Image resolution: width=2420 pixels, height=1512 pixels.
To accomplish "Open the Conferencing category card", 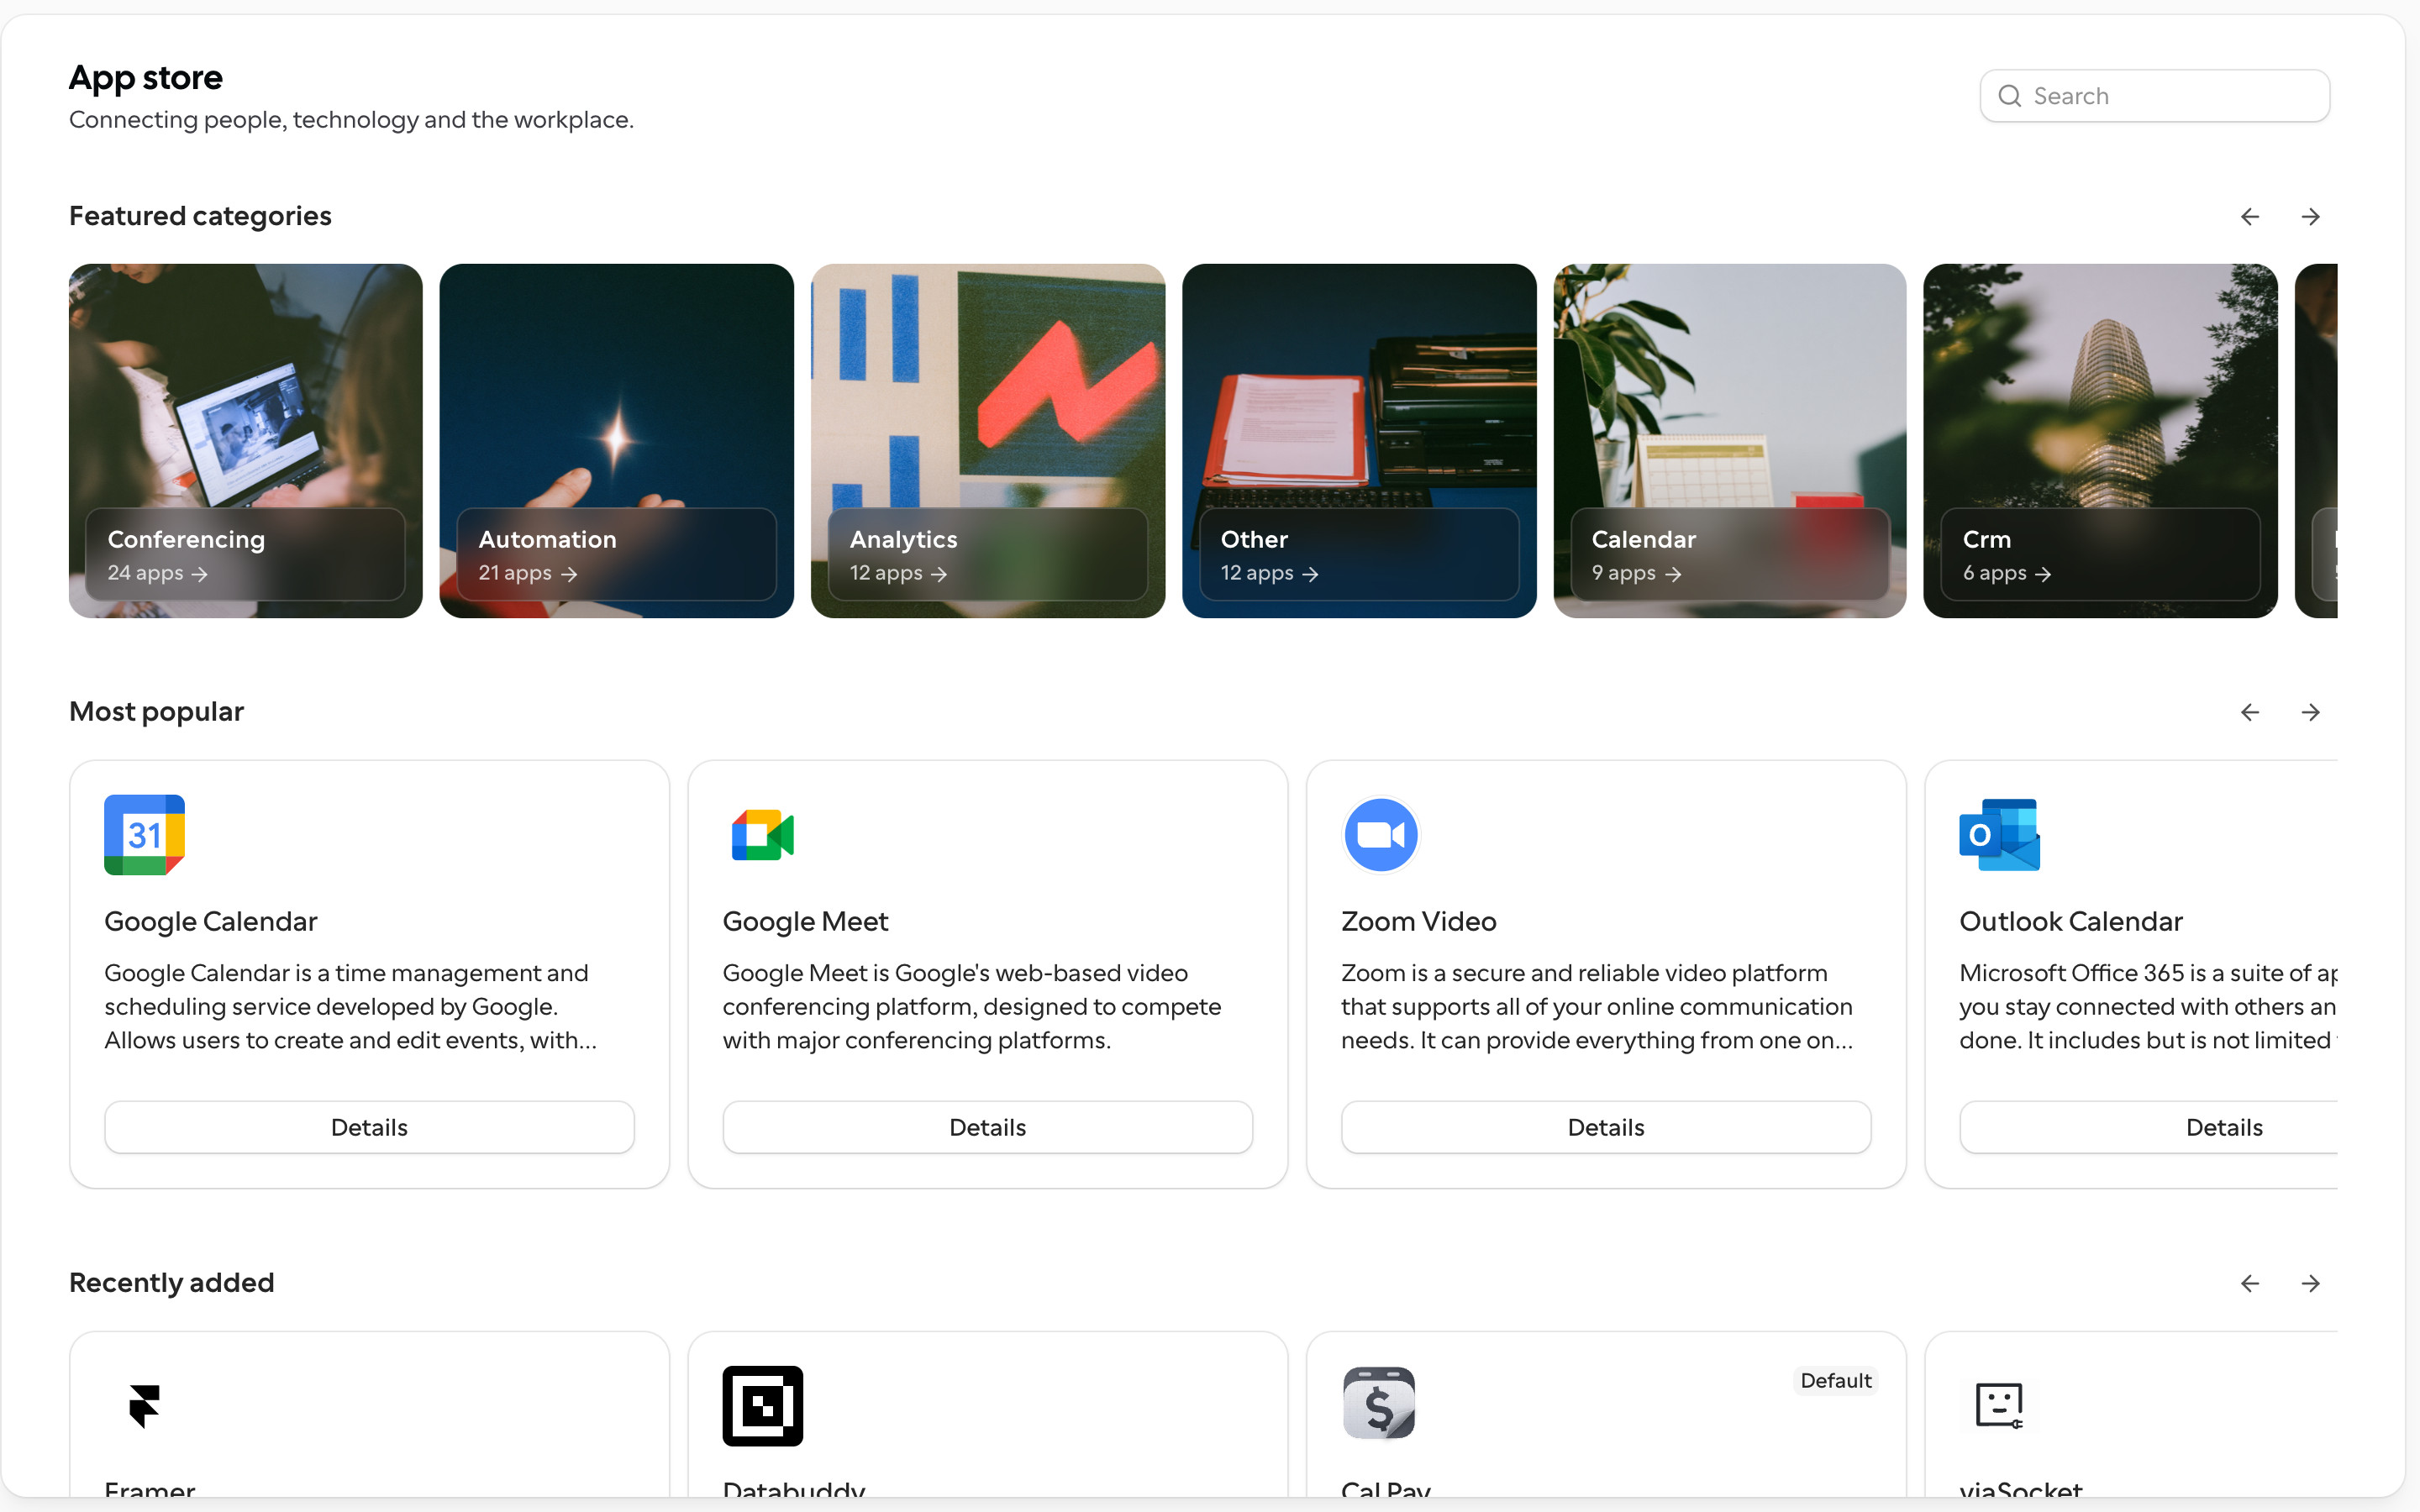I will coord(246,441).
